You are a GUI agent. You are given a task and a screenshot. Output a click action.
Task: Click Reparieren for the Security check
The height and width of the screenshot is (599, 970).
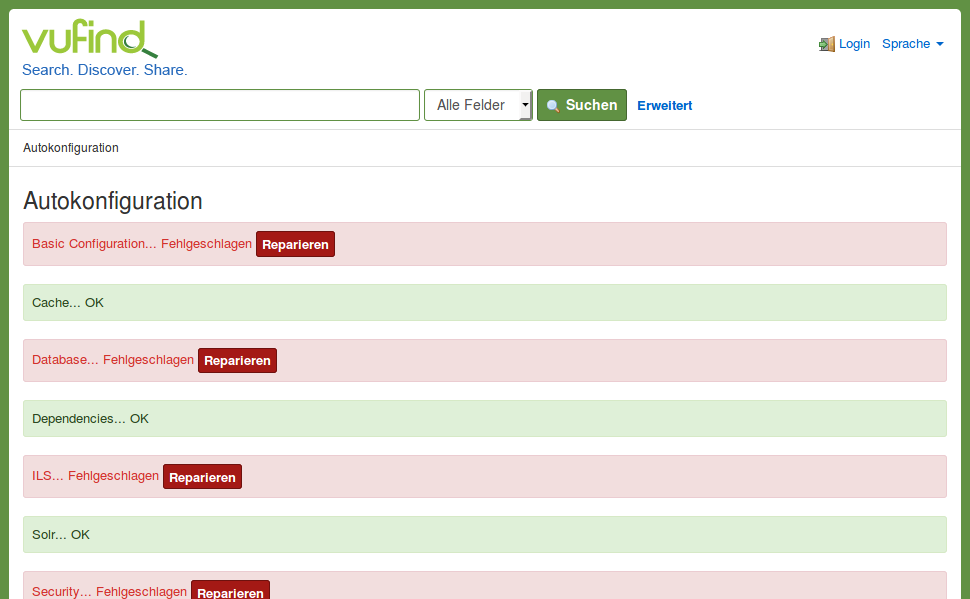coord(230,591)
